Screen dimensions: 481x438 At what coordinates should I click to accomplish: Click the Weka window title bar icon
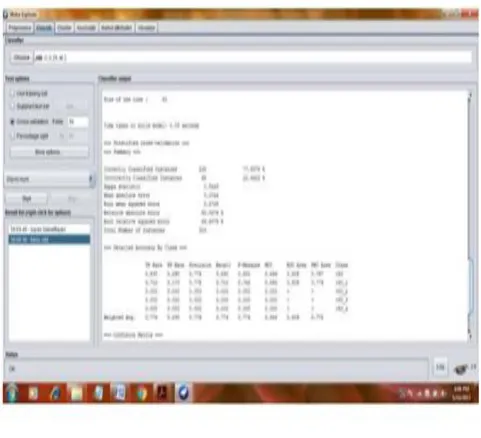click(x=6, y=14)
